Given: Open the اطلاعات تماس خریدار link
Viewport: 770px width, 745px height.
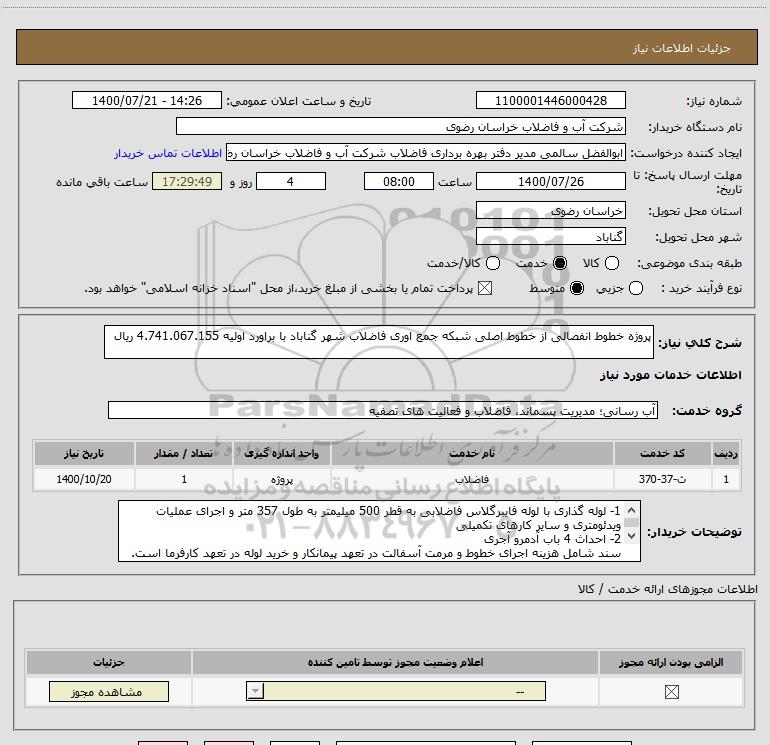Looking at the screenshot, I should click(x=168, y=153).
